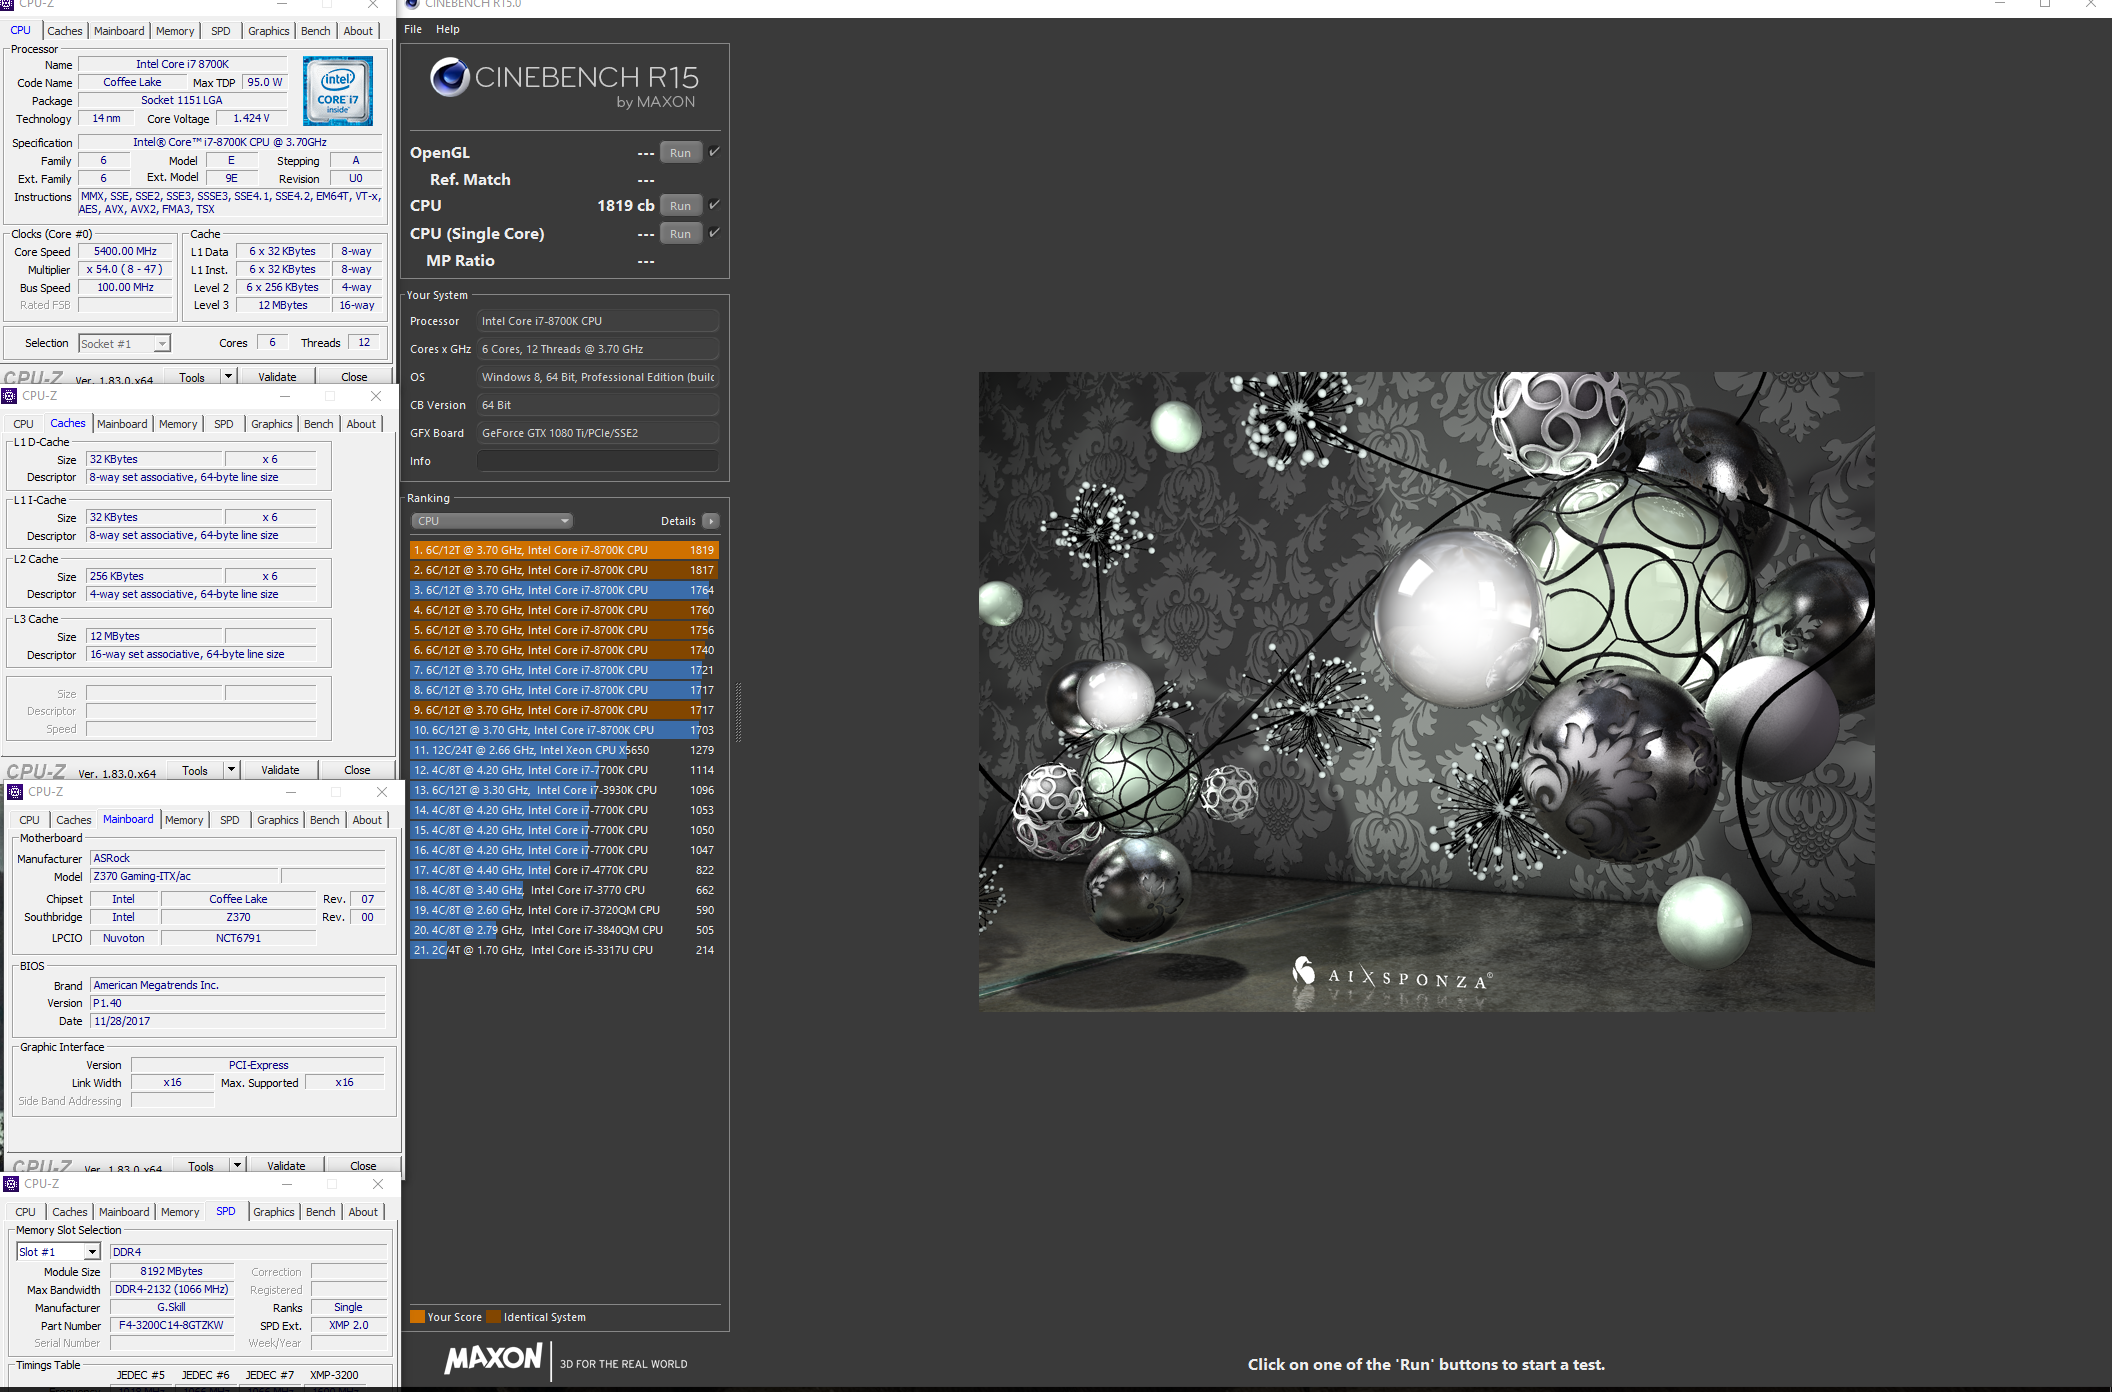The height and width of the screenshot is (1392, 2112).
Task: Run the OpenGL benchmark
Action: (681, 153)
